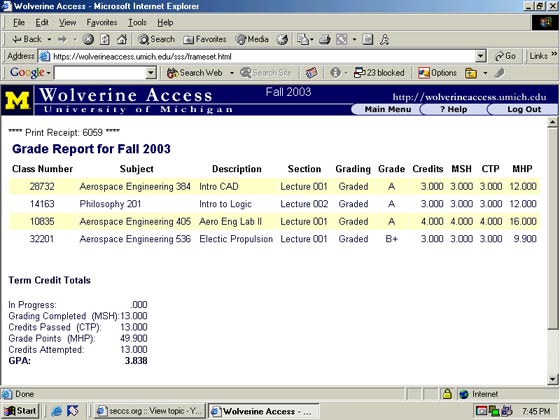Launch Internet Explorer from quick launch
Viewport: 560px width, 420px height.
(x=56, y=411)
